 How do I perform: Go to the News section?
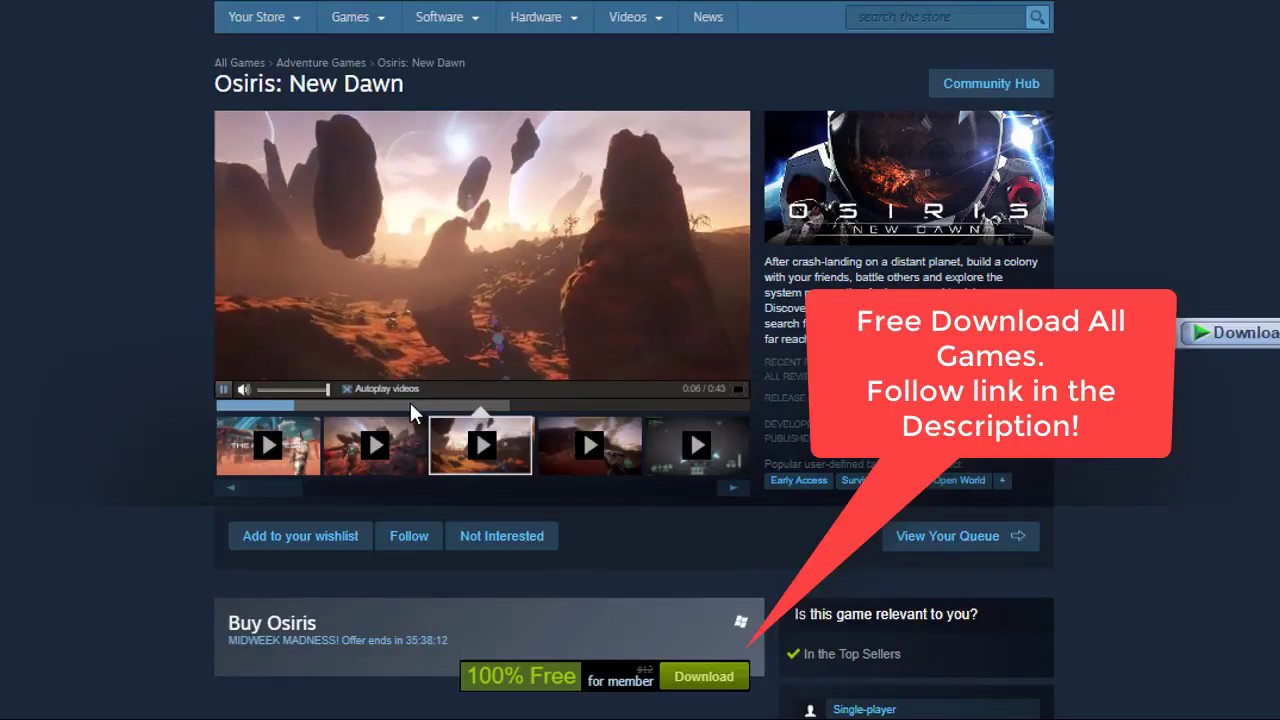tap(708, 17)
